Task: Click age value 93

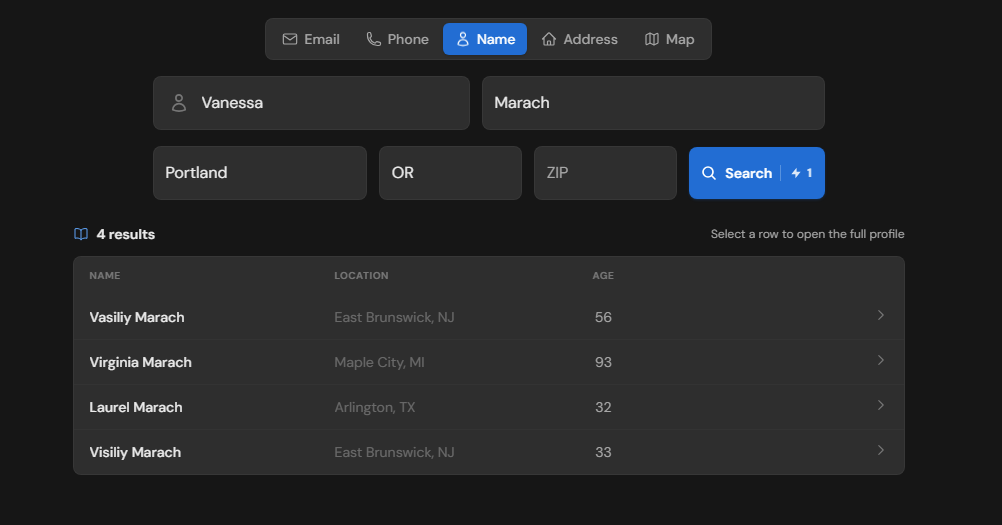Action: (603, 362)
